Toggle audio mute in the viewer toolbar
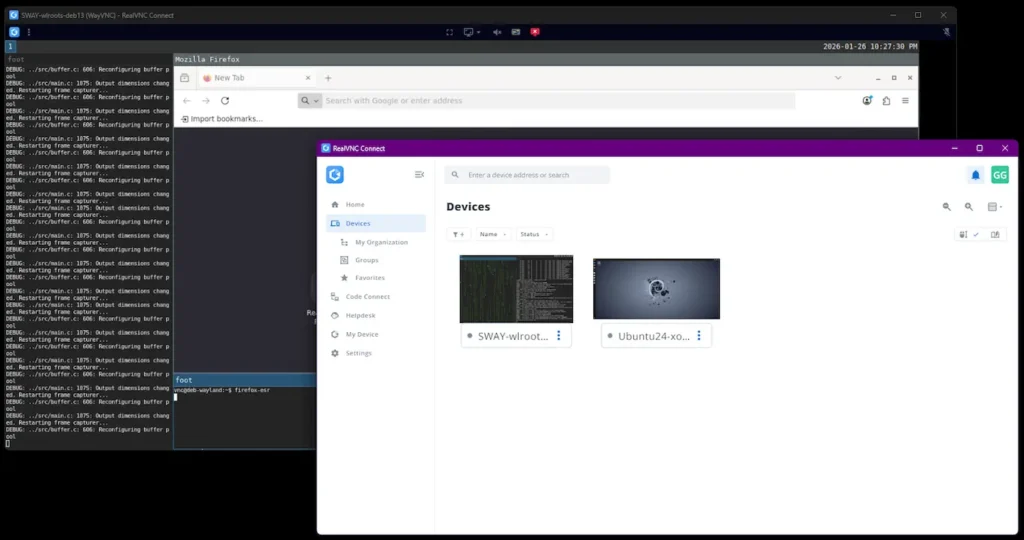Viewport: 1024px width, 540px height. [x=497, y=32]
